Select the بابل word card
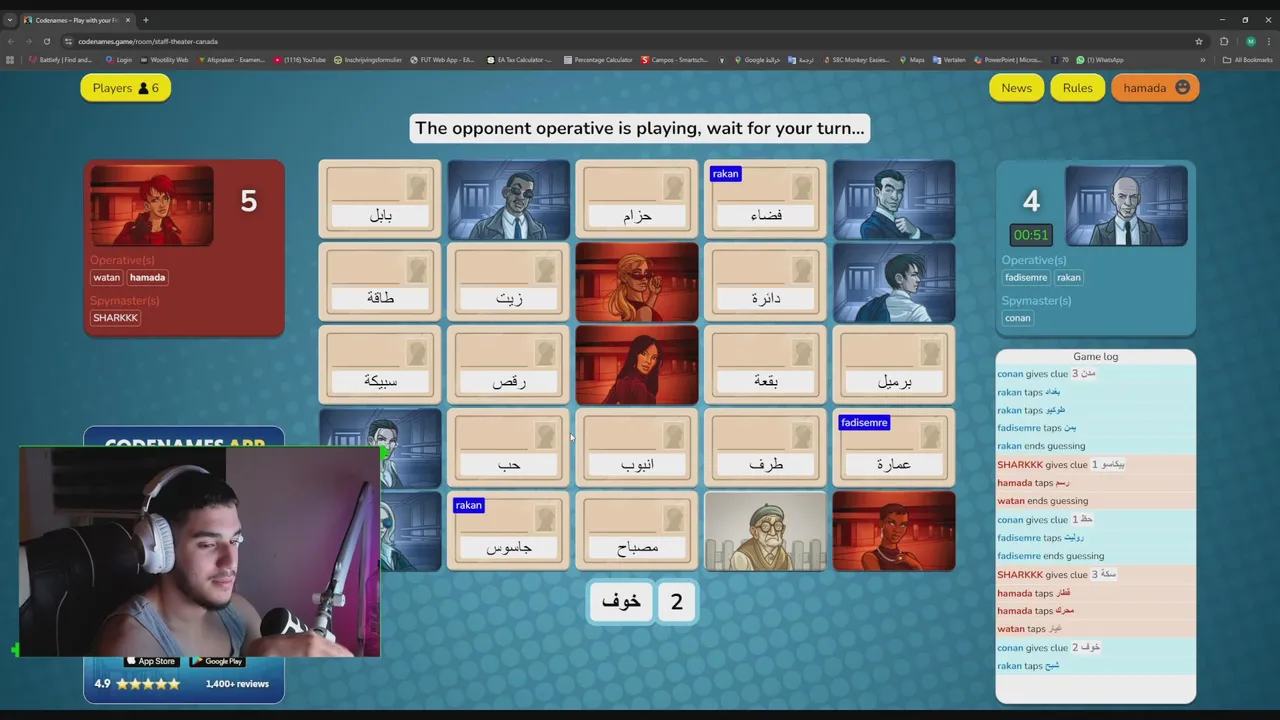Screen dimensions: 1280x720 click(x=380, y=199)
